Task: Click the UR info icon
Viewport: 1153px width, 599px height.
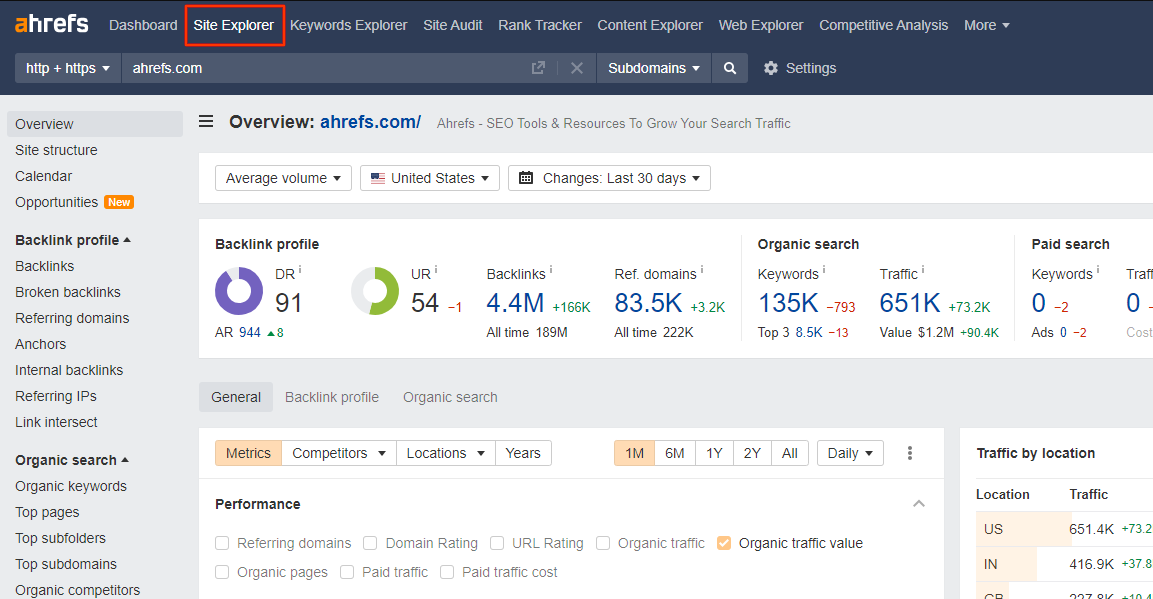Action: 436,270
